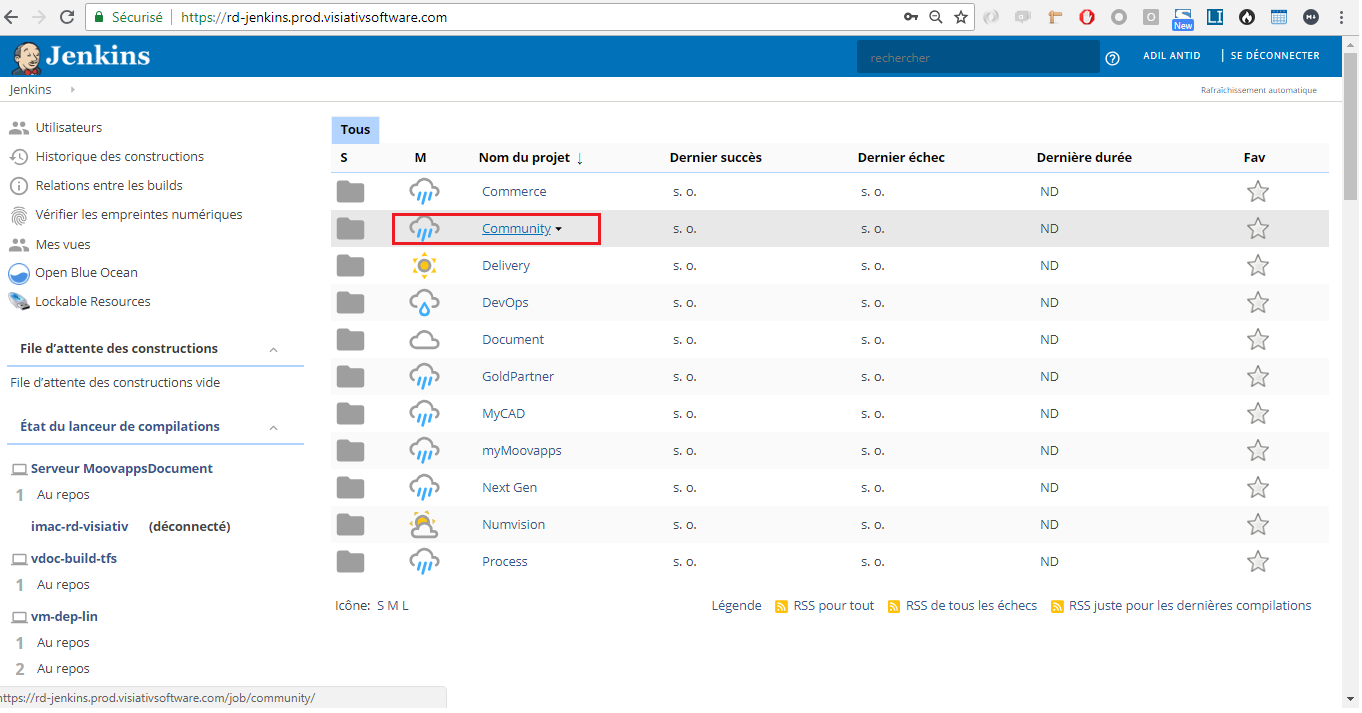The image size is (1362, 713).
Task: Favorite the Community project star
Action: pos(1258,229)
